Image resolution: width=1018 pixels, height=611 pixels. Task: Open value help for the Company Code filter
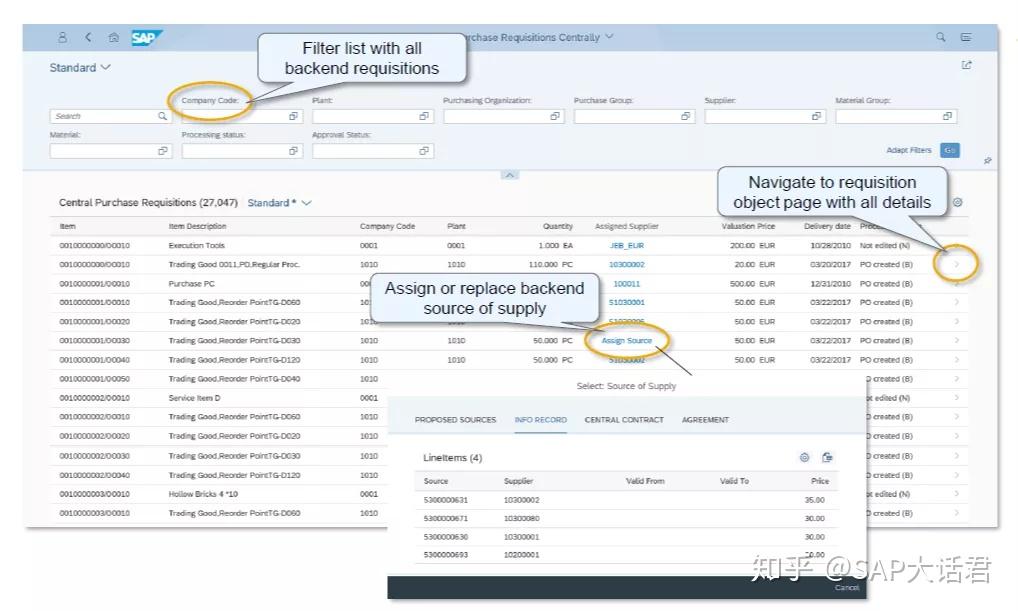point(293,116)
